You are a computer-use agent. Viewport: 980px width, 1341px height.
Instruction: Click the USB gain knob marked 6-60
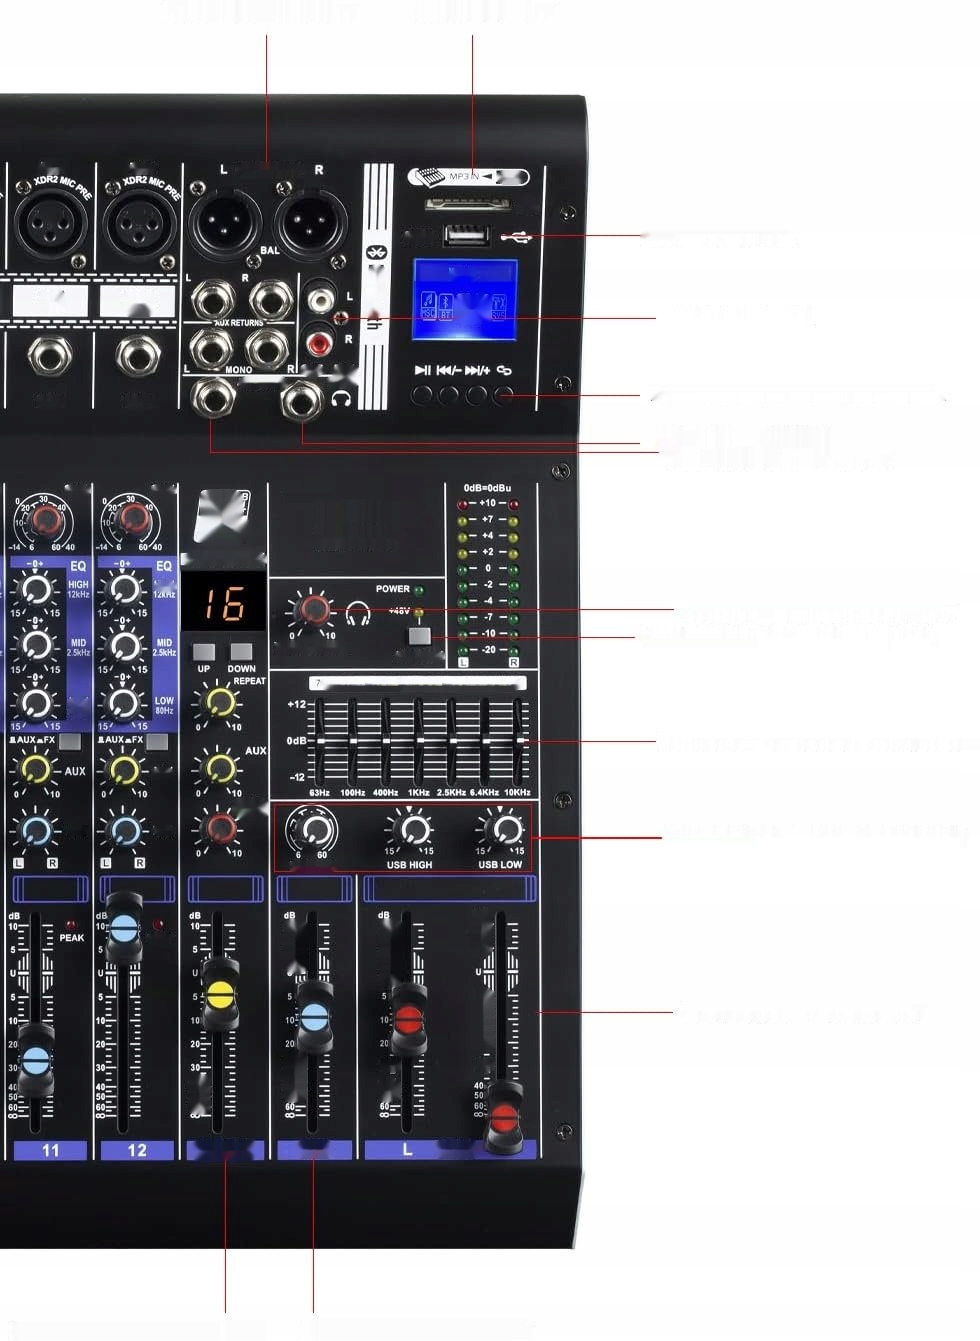[x=314, y=830]
